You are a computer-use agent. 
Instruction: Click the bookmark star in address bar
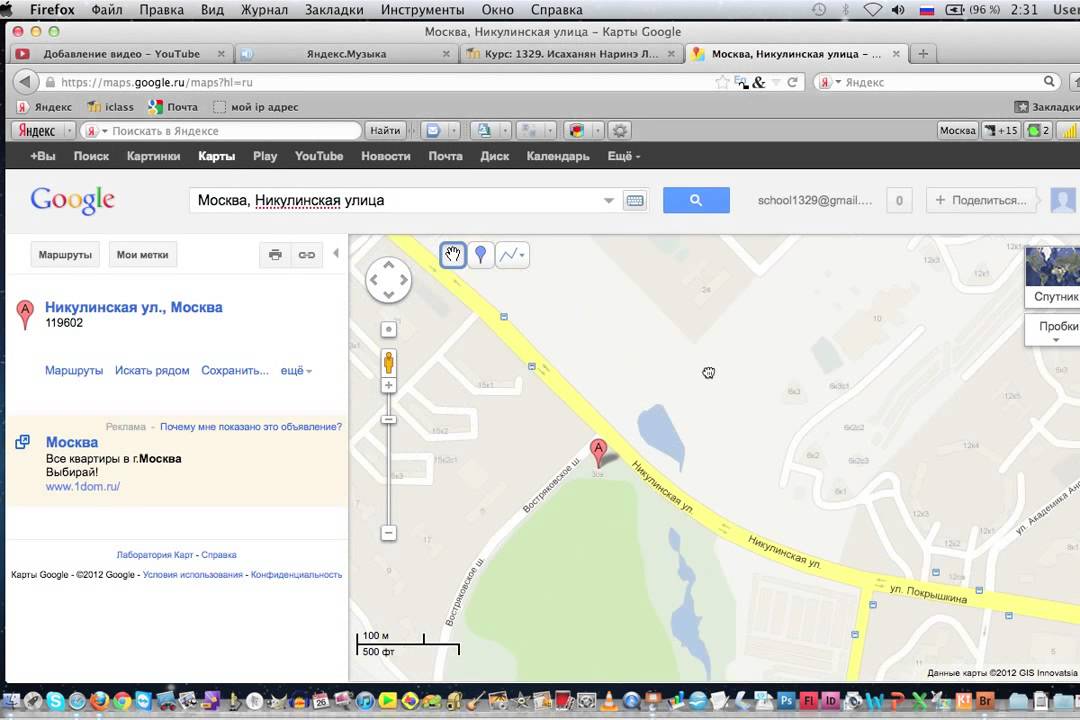pyautogui.click(x=722, y=82)
